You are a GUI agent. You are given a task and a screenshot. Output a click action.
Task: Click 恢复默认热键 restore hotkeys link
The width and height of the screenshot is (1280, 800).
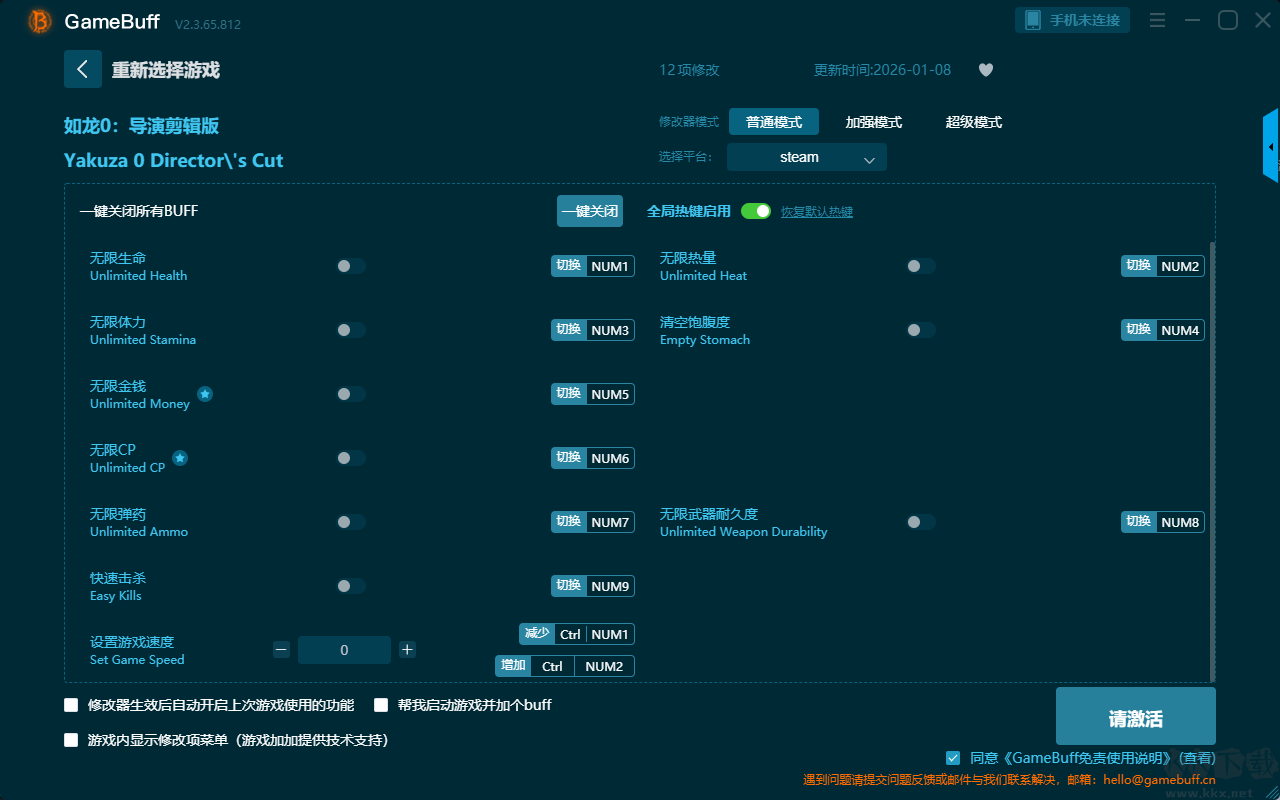(817, 212)
